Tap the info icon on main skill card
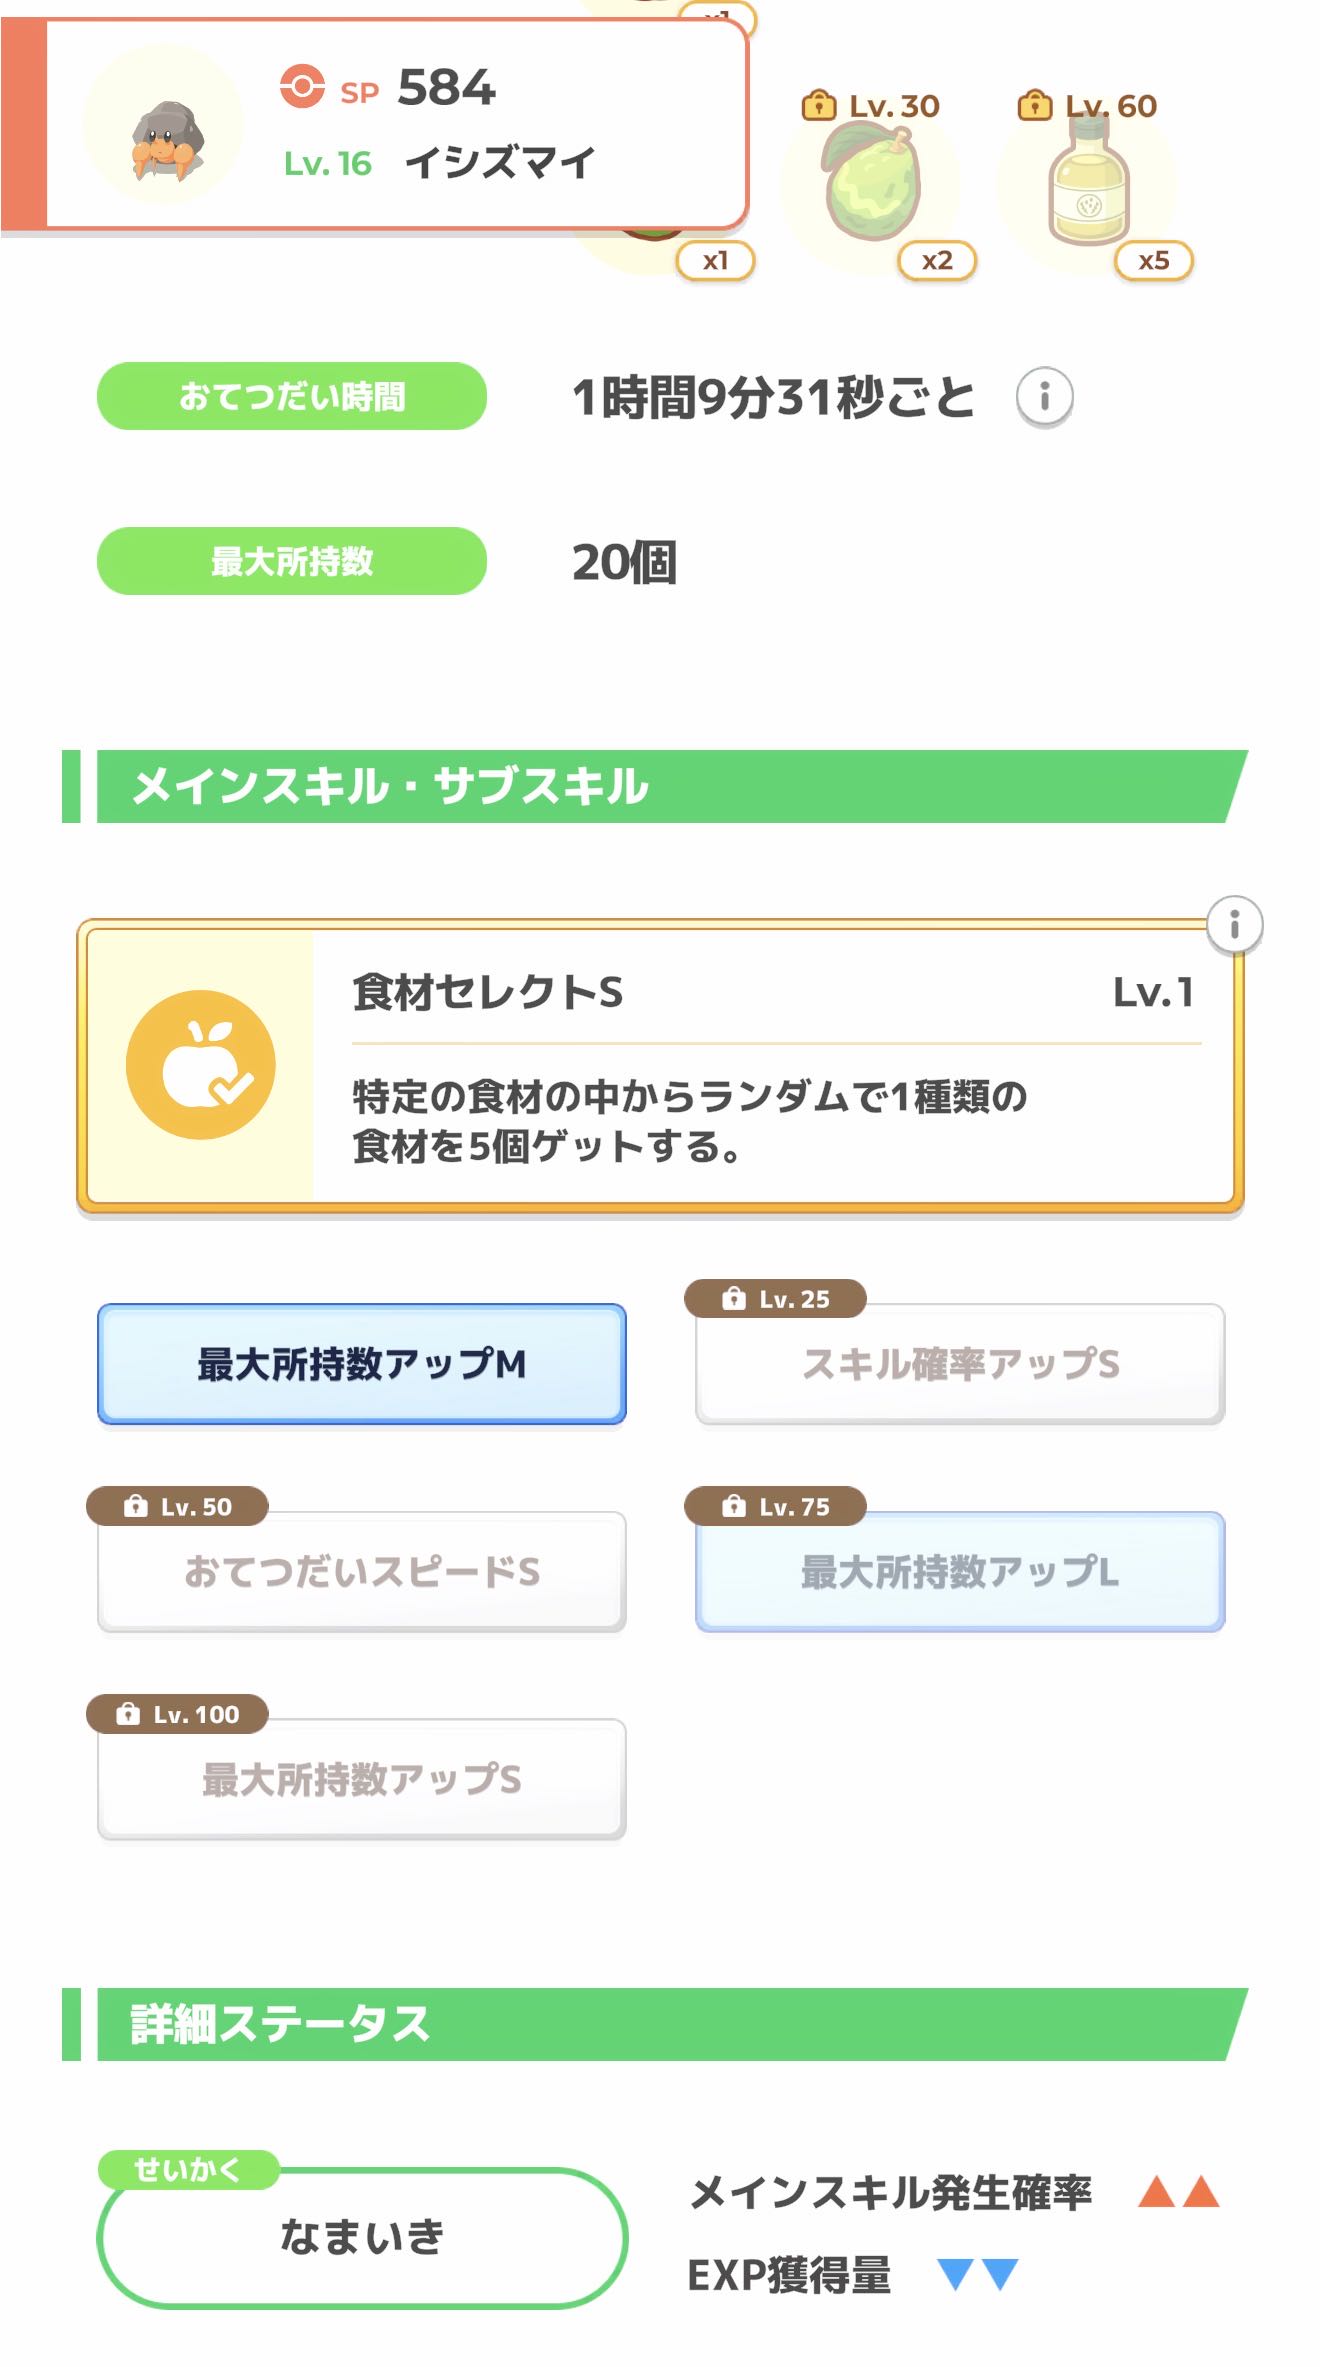The width and height of the screenshot is (1320, 2367). coord(1234,924)
